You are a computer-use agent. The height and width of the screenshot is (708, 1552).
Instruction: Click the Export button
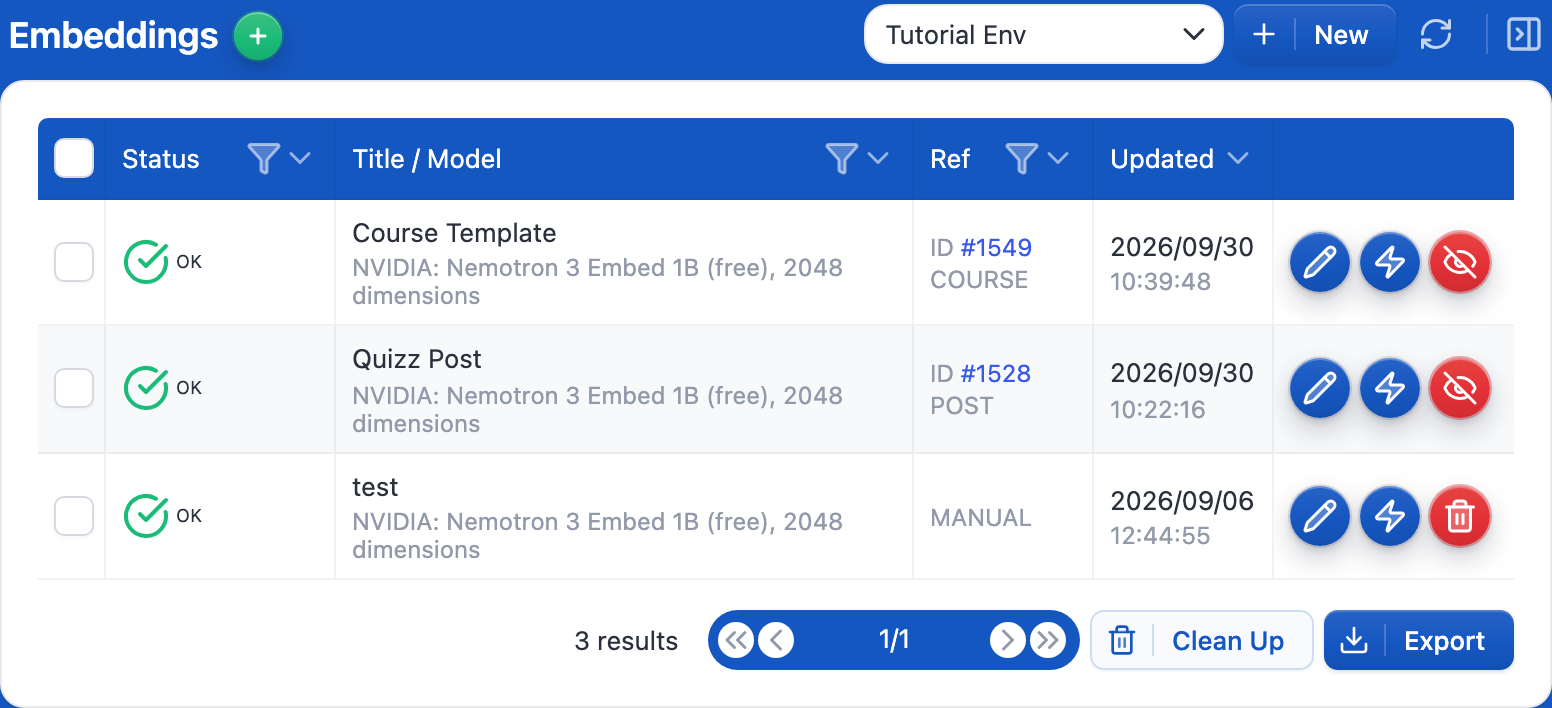coord(1419,640)
